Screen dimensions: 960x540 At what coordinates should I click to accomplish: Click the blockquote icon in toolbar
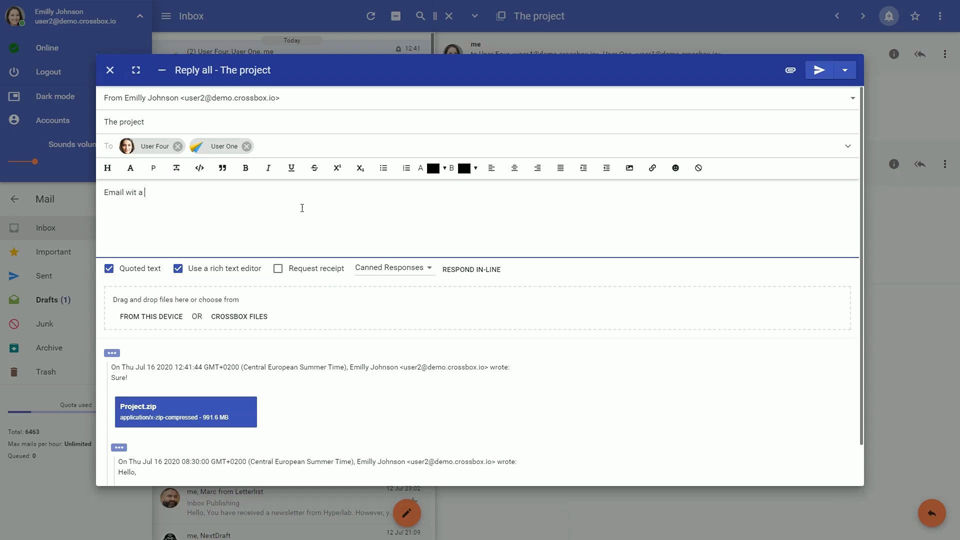[x=222, y=168]
